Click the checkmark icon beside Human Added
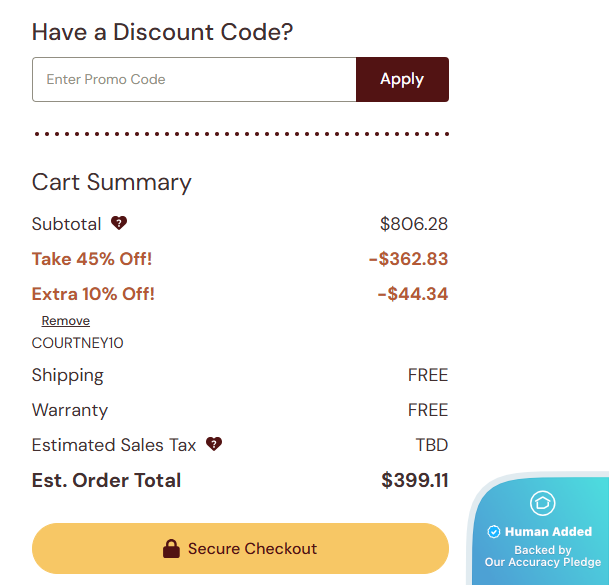The width and height of the screenshot is (609, 585). point(493,532)
